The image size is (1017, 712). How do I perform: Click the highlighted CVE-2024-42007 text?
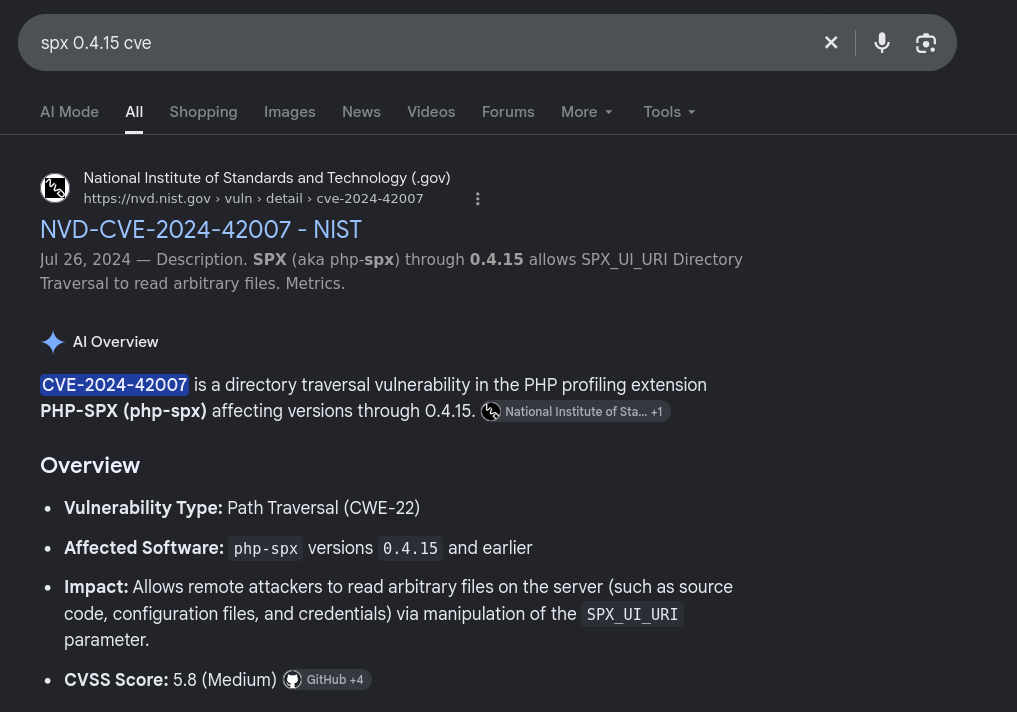pyautogui.click(x=114, y=385)
